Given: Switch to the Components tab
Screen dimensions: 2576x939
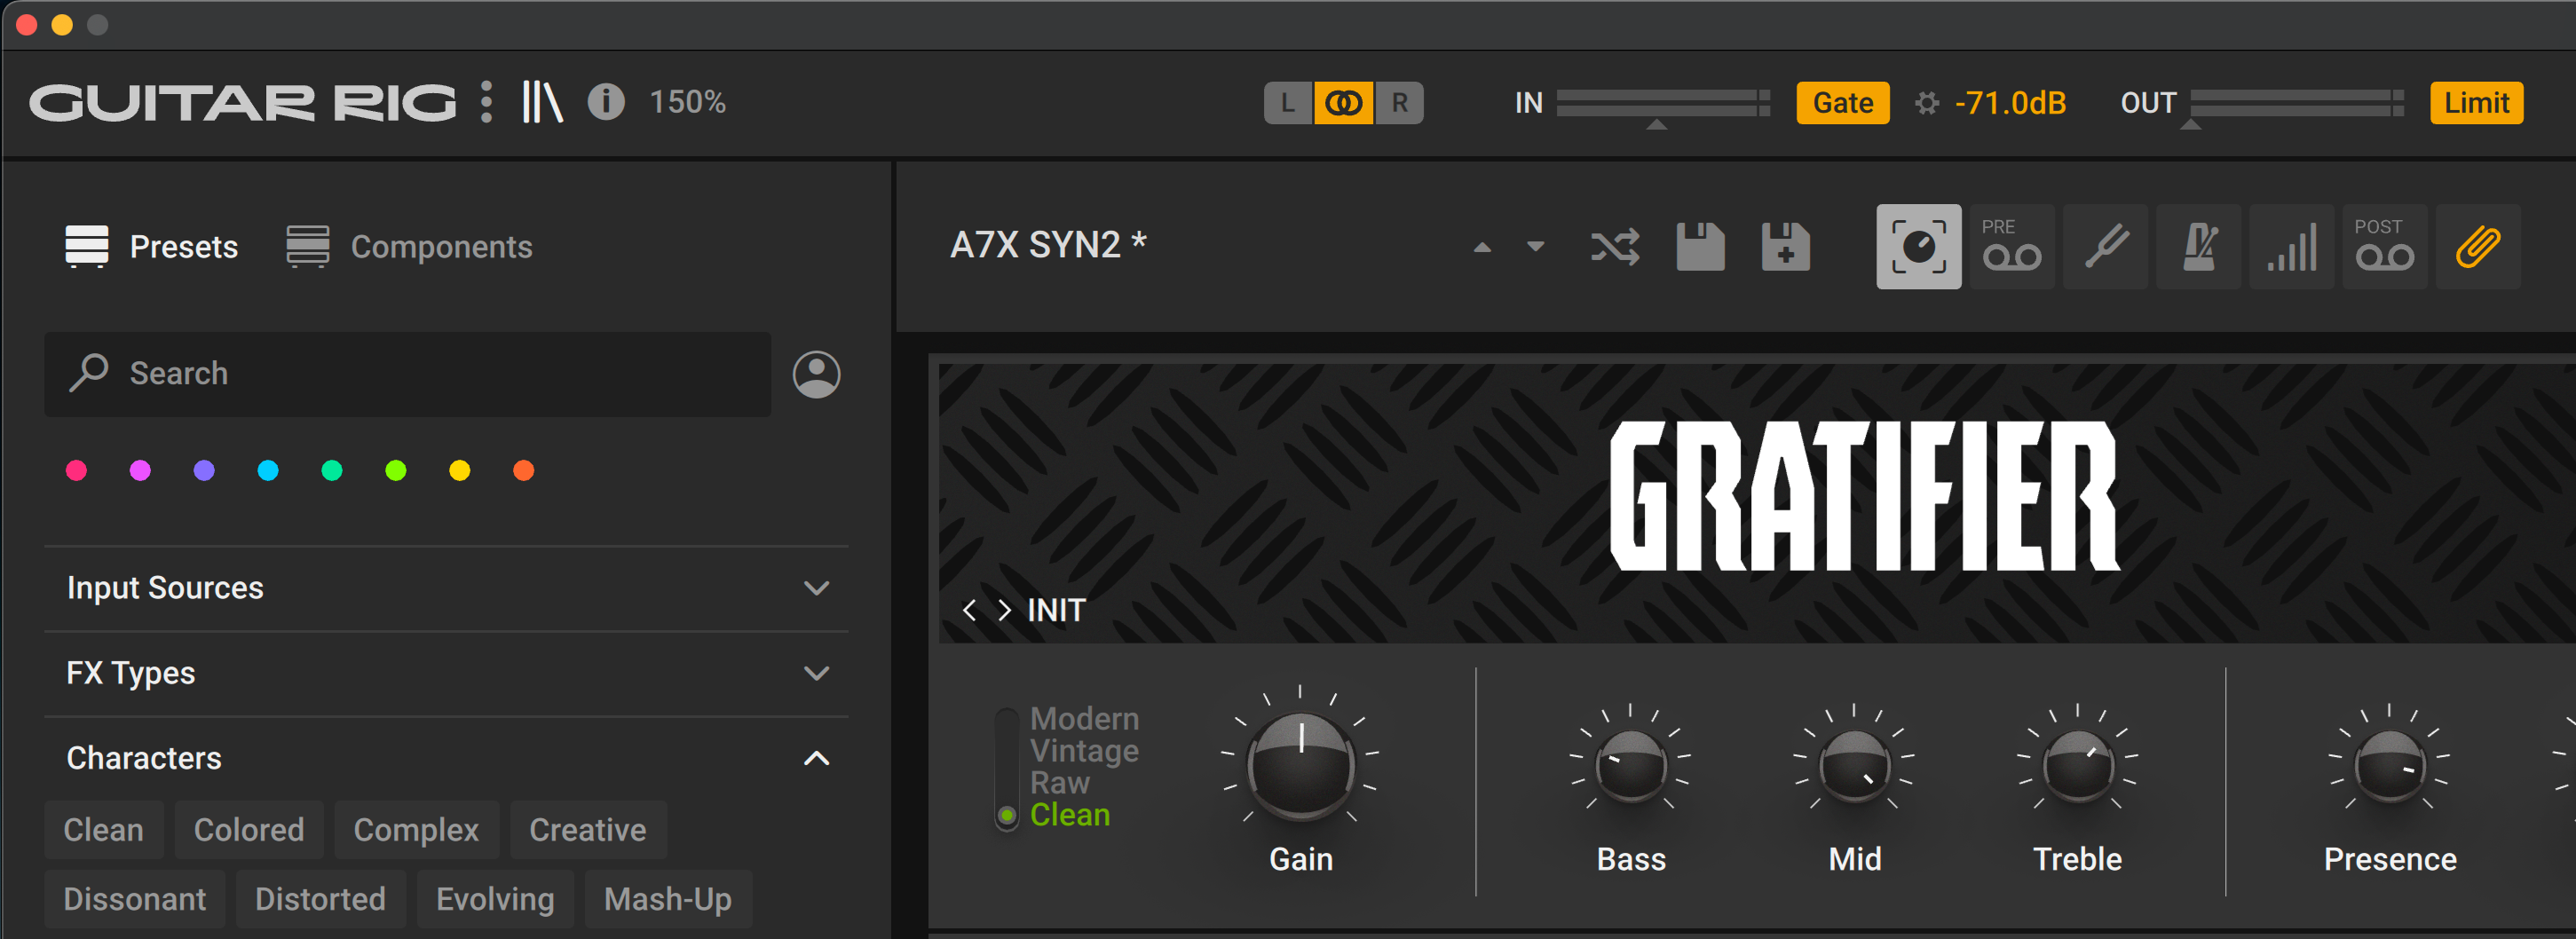Looking at the screenshot, I should coord(409,246).
